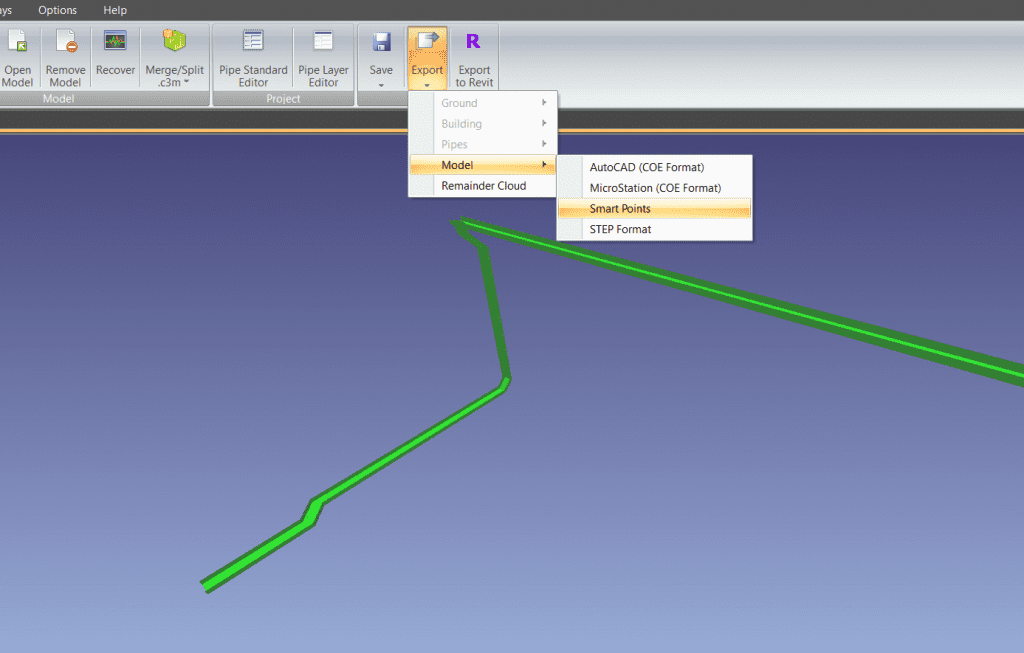Click the Remove Model icon
Viewport: 1024px width, 653px height.
[66, 42]
